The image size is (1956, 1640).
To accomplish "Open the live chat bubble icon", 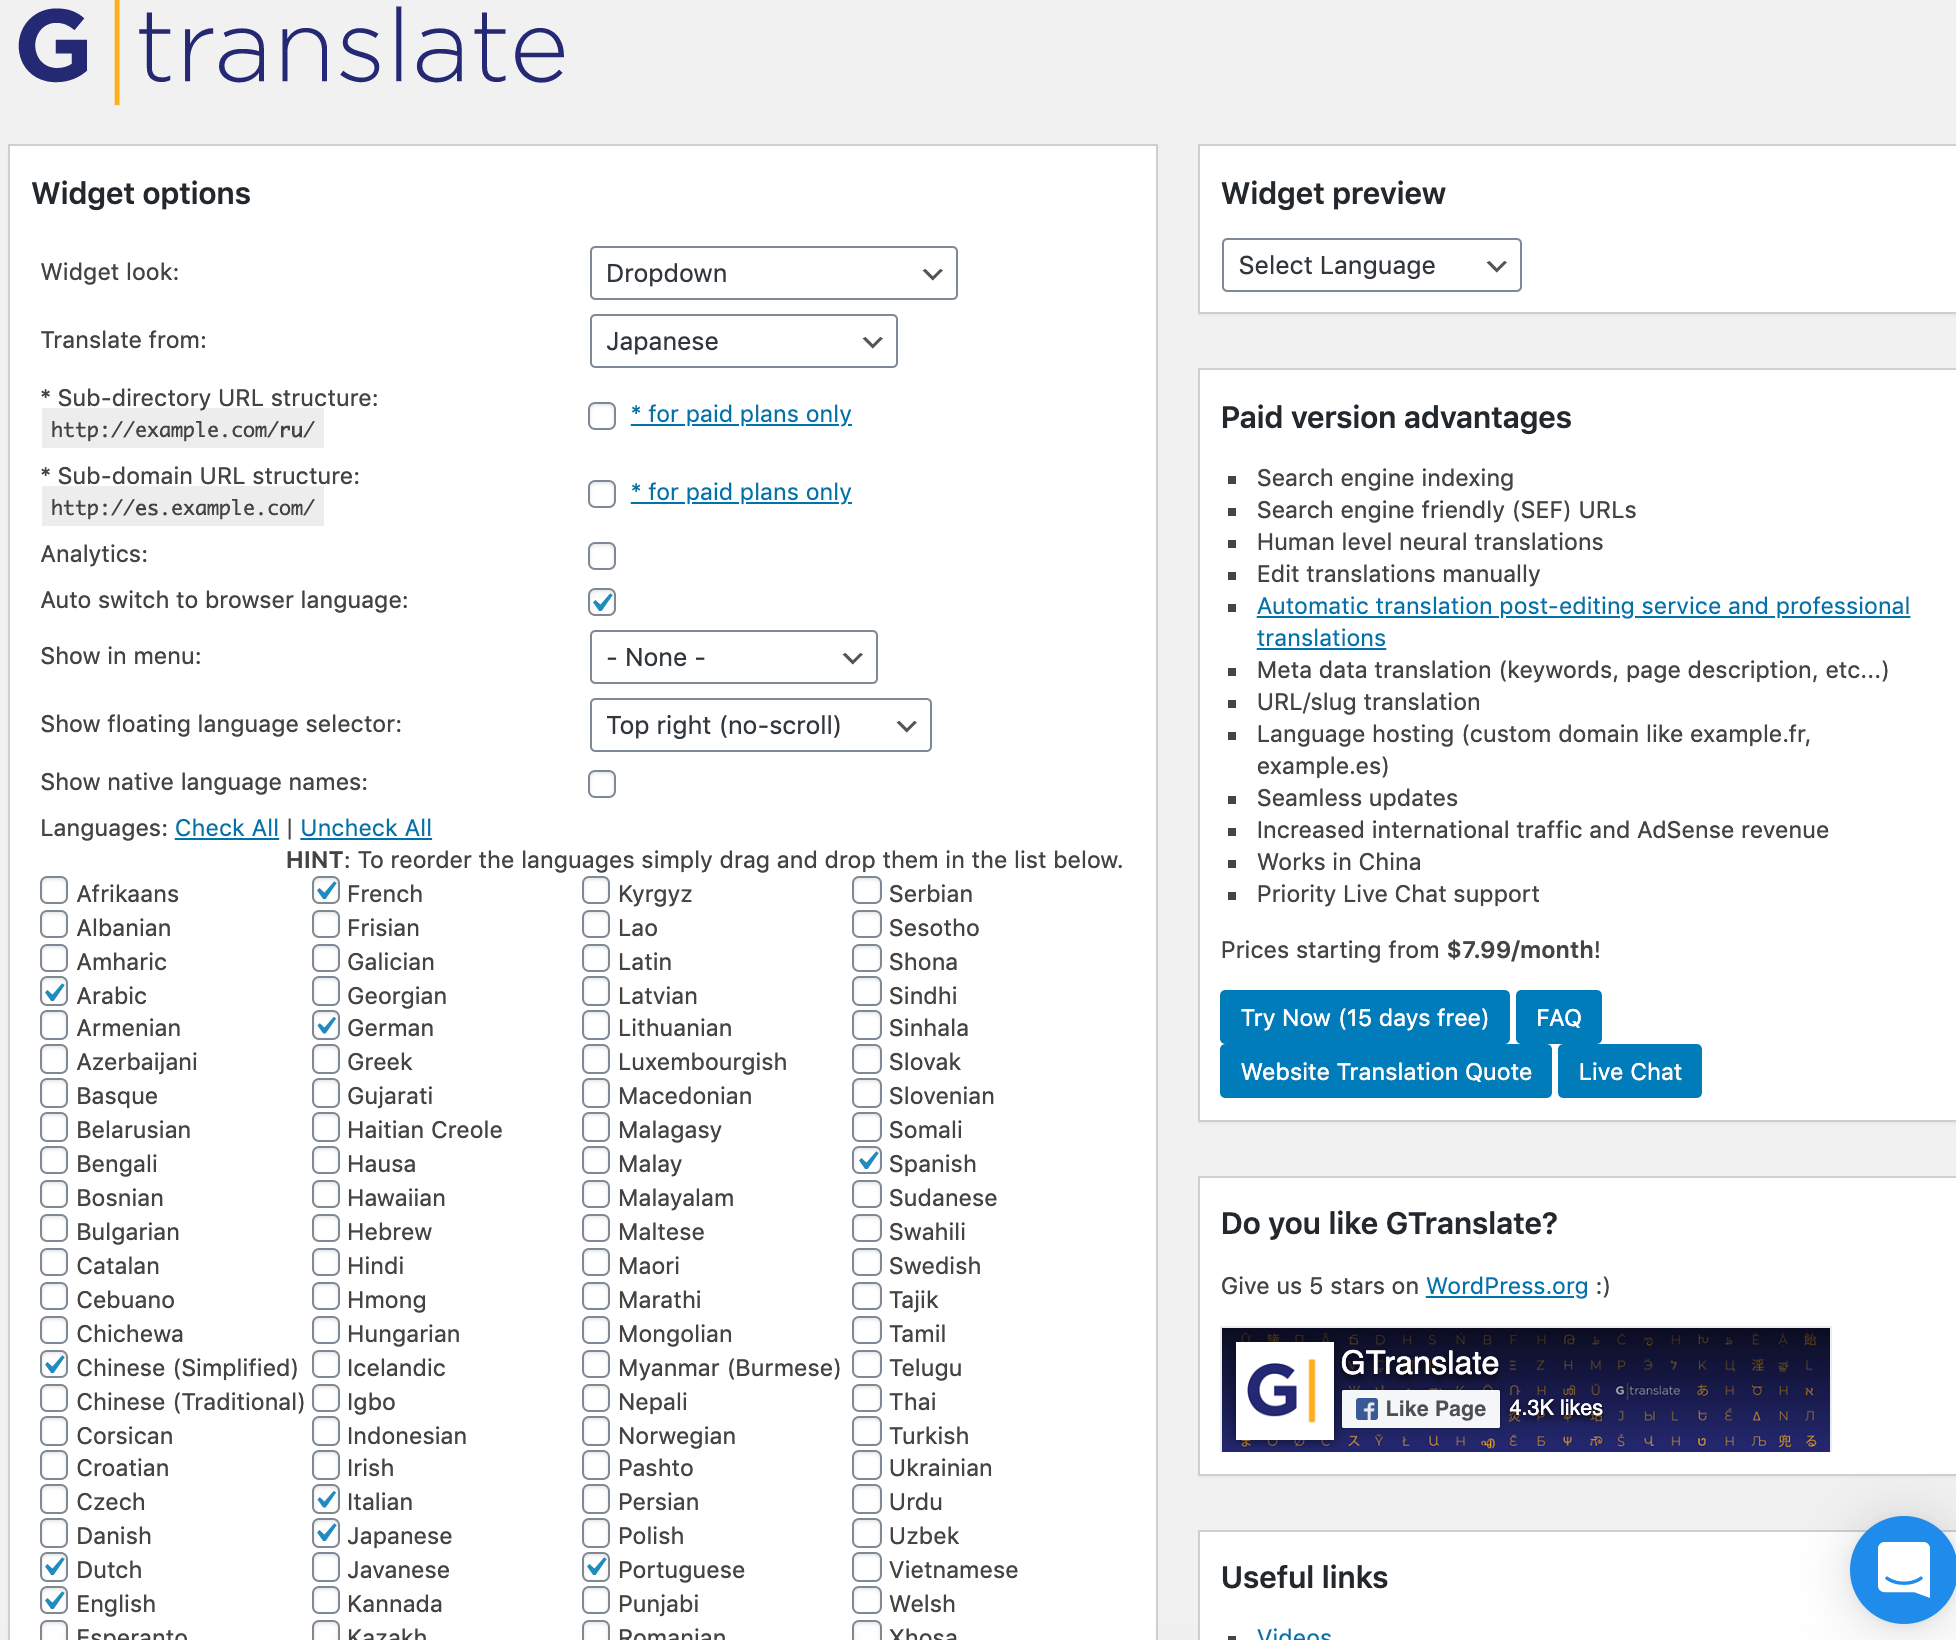I will pos(1903,1568).
